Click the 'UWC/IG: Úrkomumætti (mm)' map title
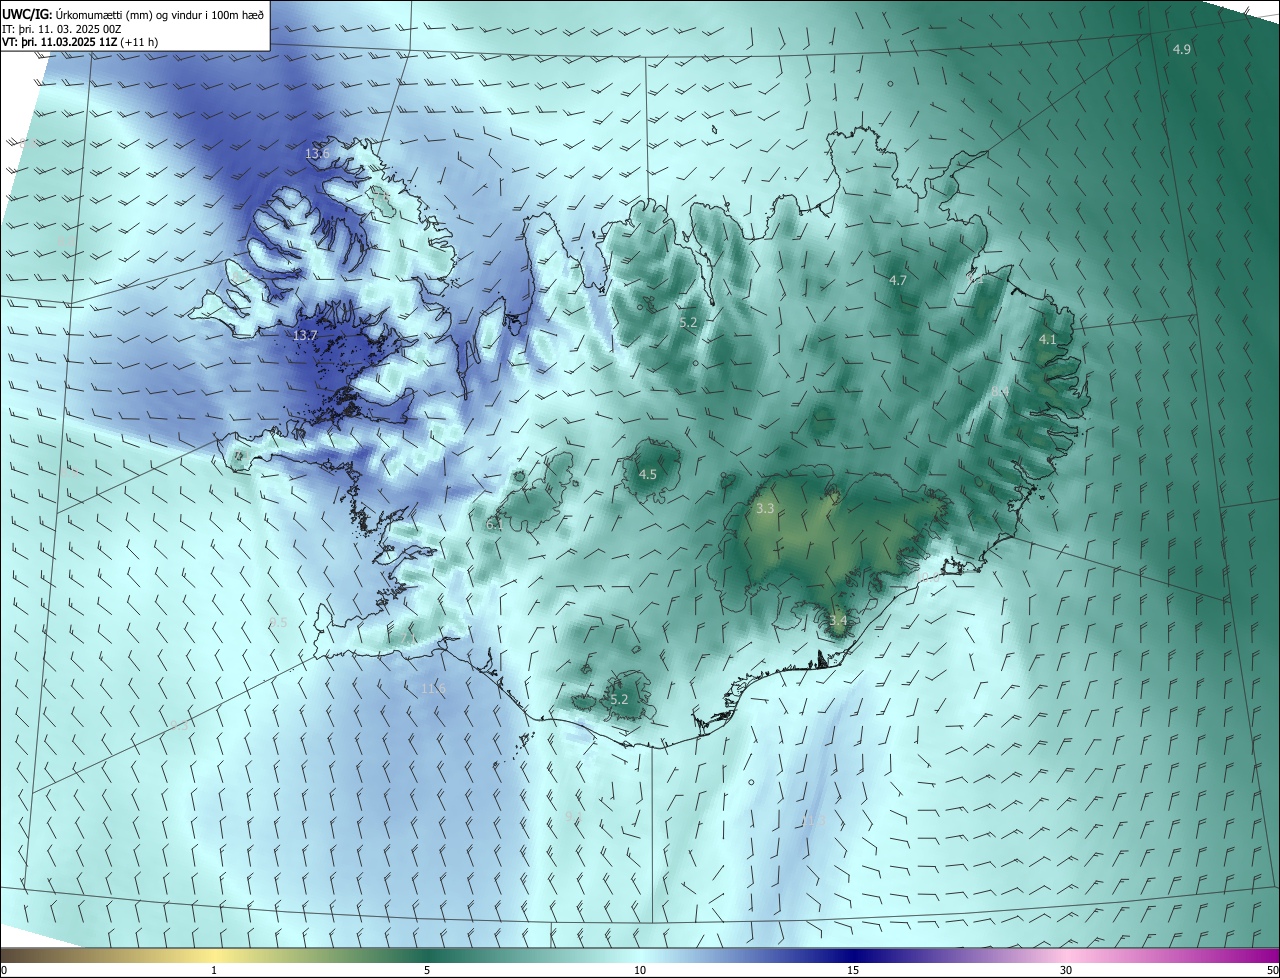The width and height of the screenshot is (1280, 978). (133, 14)
